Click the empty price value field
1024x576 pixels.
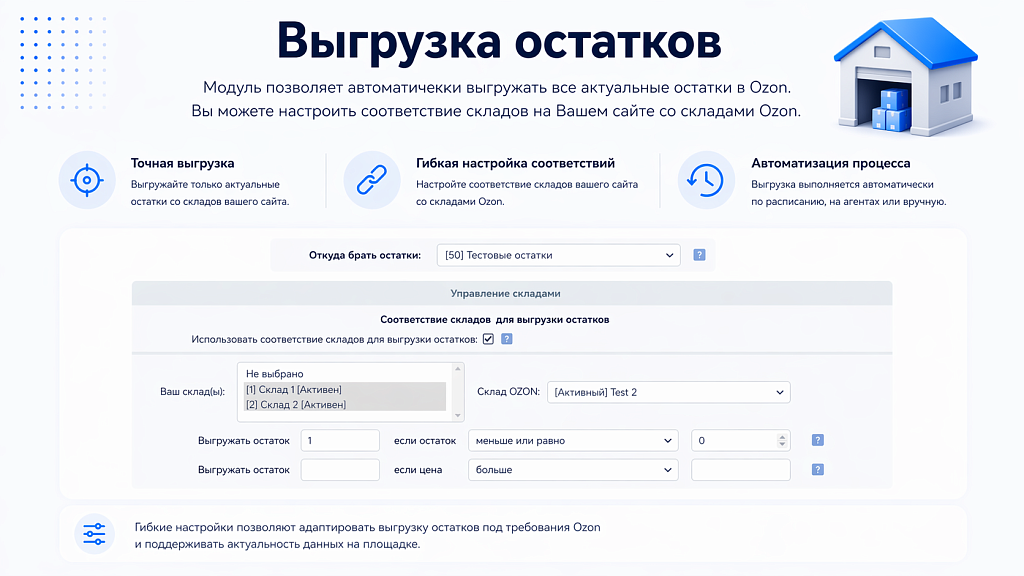point(741,470)
